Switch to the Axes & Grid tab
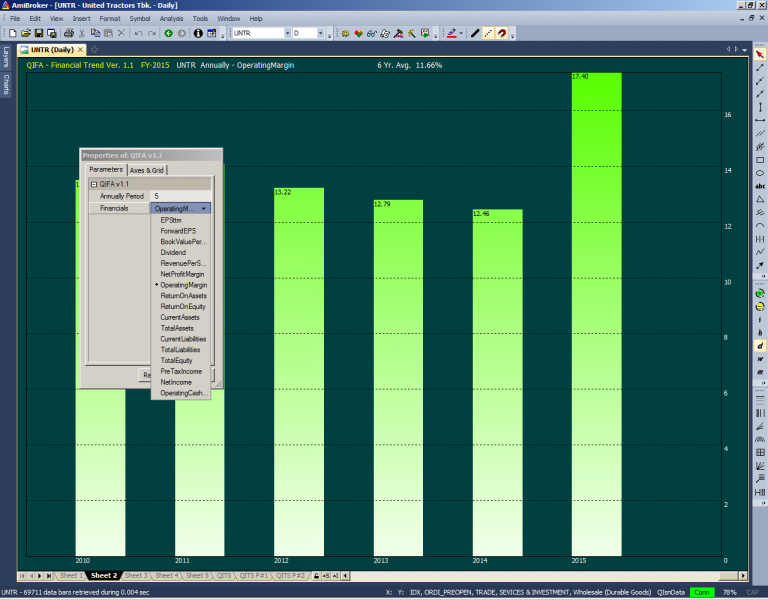This screenshot has width=768, height=600. coord(147,170)
